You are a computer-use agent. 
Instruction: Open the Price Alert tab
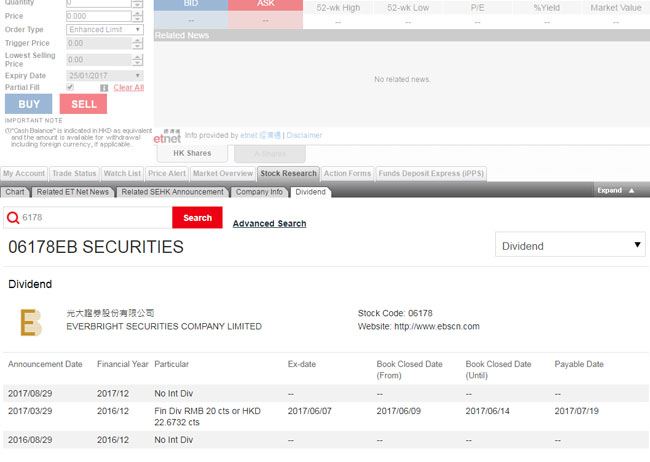click(167, 173)
